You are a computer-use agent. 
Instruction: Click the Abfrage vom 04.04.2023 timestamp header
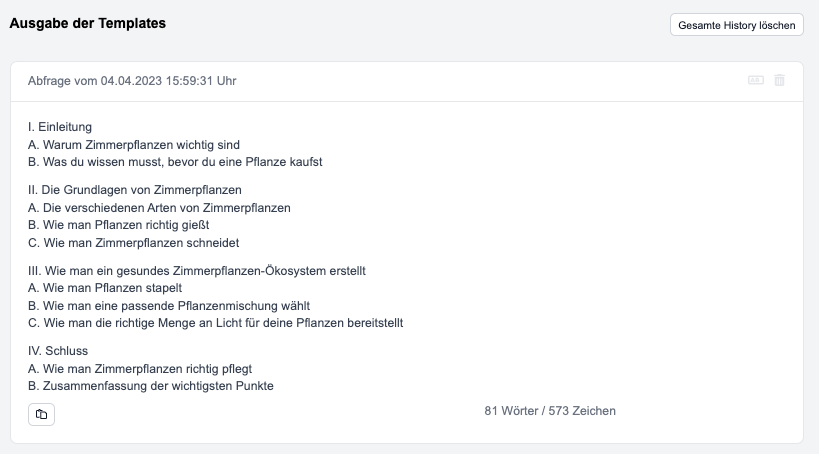[x=132, y=81]
